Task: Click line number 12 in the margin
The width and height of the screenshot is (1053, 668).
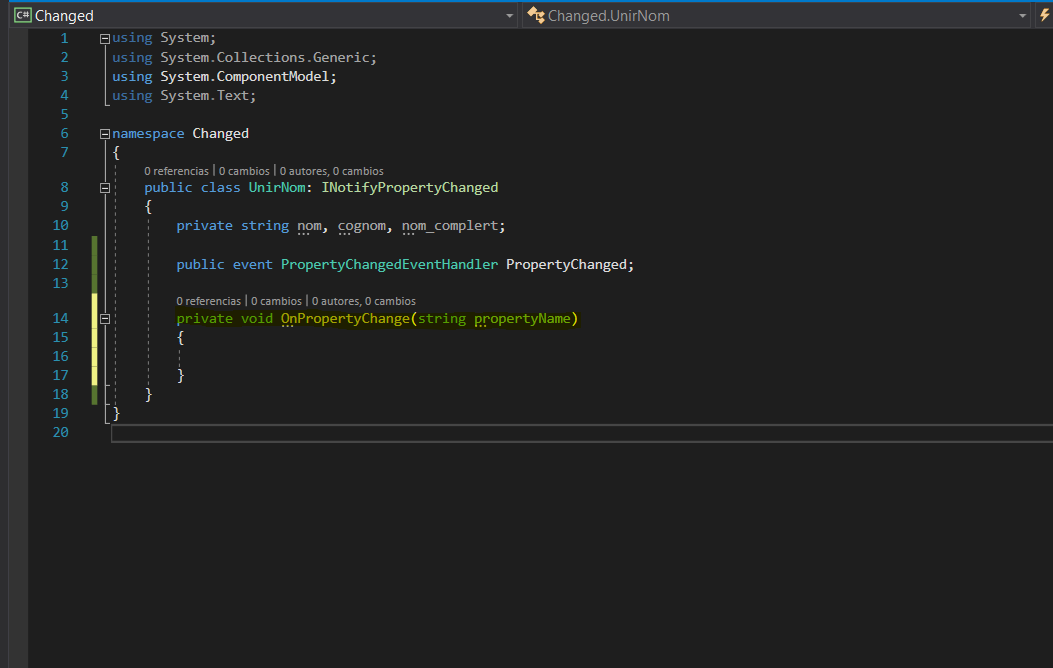Action: coord(60,264)
